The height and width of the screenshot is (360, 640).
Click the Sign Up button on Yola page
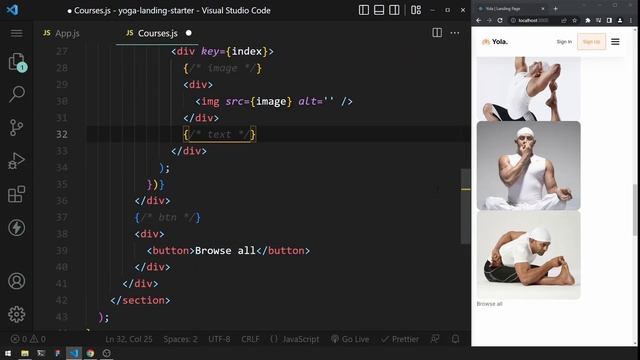click(x=591, y=42)
